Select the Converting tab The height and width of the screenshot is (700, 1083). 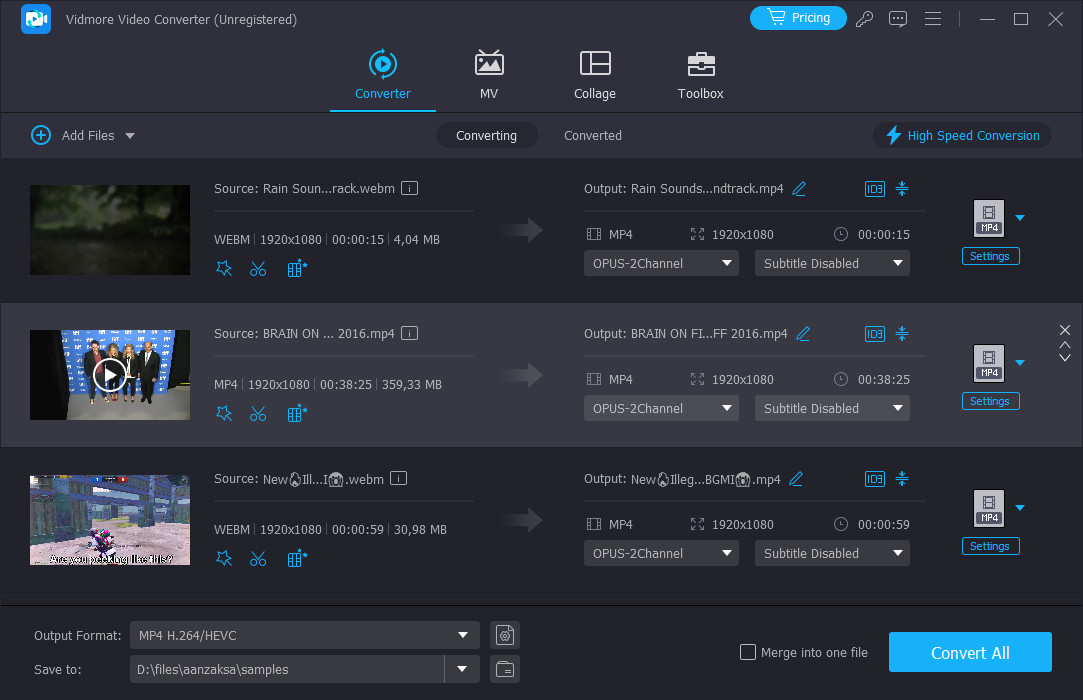coord(486,135)
